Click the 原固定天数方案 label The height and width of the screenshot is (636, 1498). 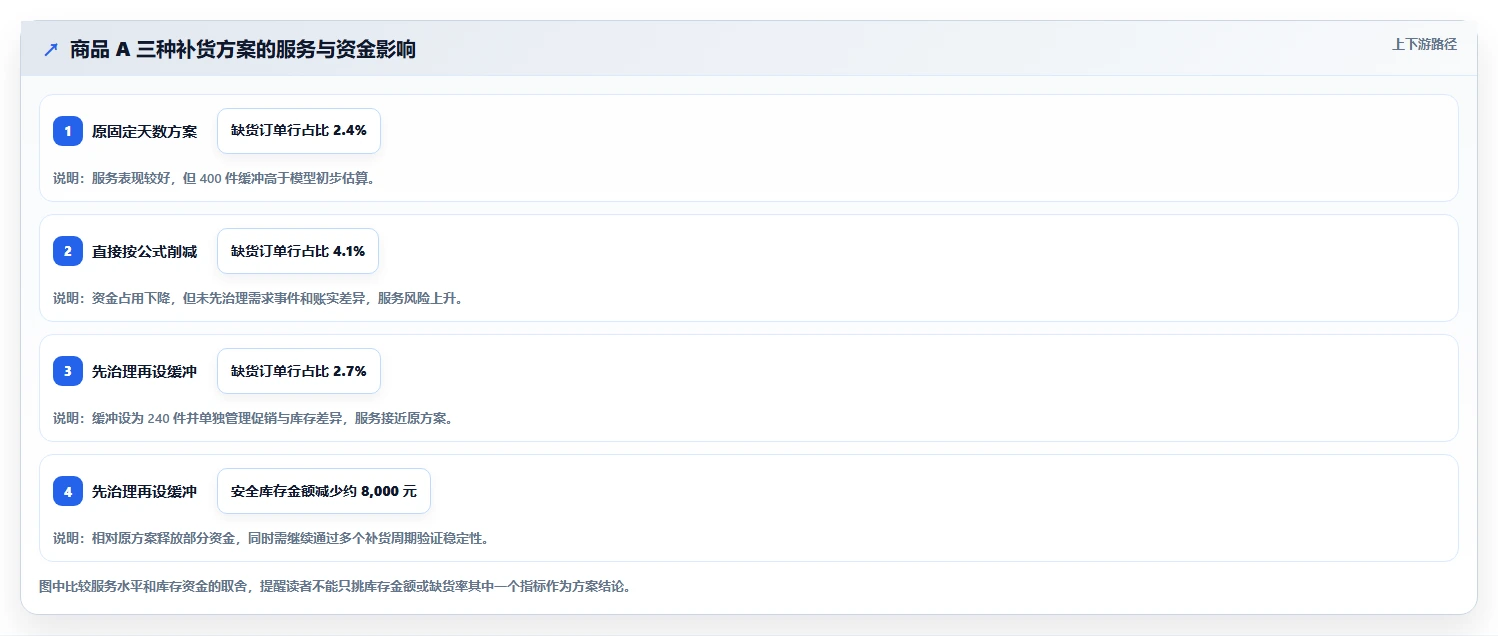pos(145,131)
